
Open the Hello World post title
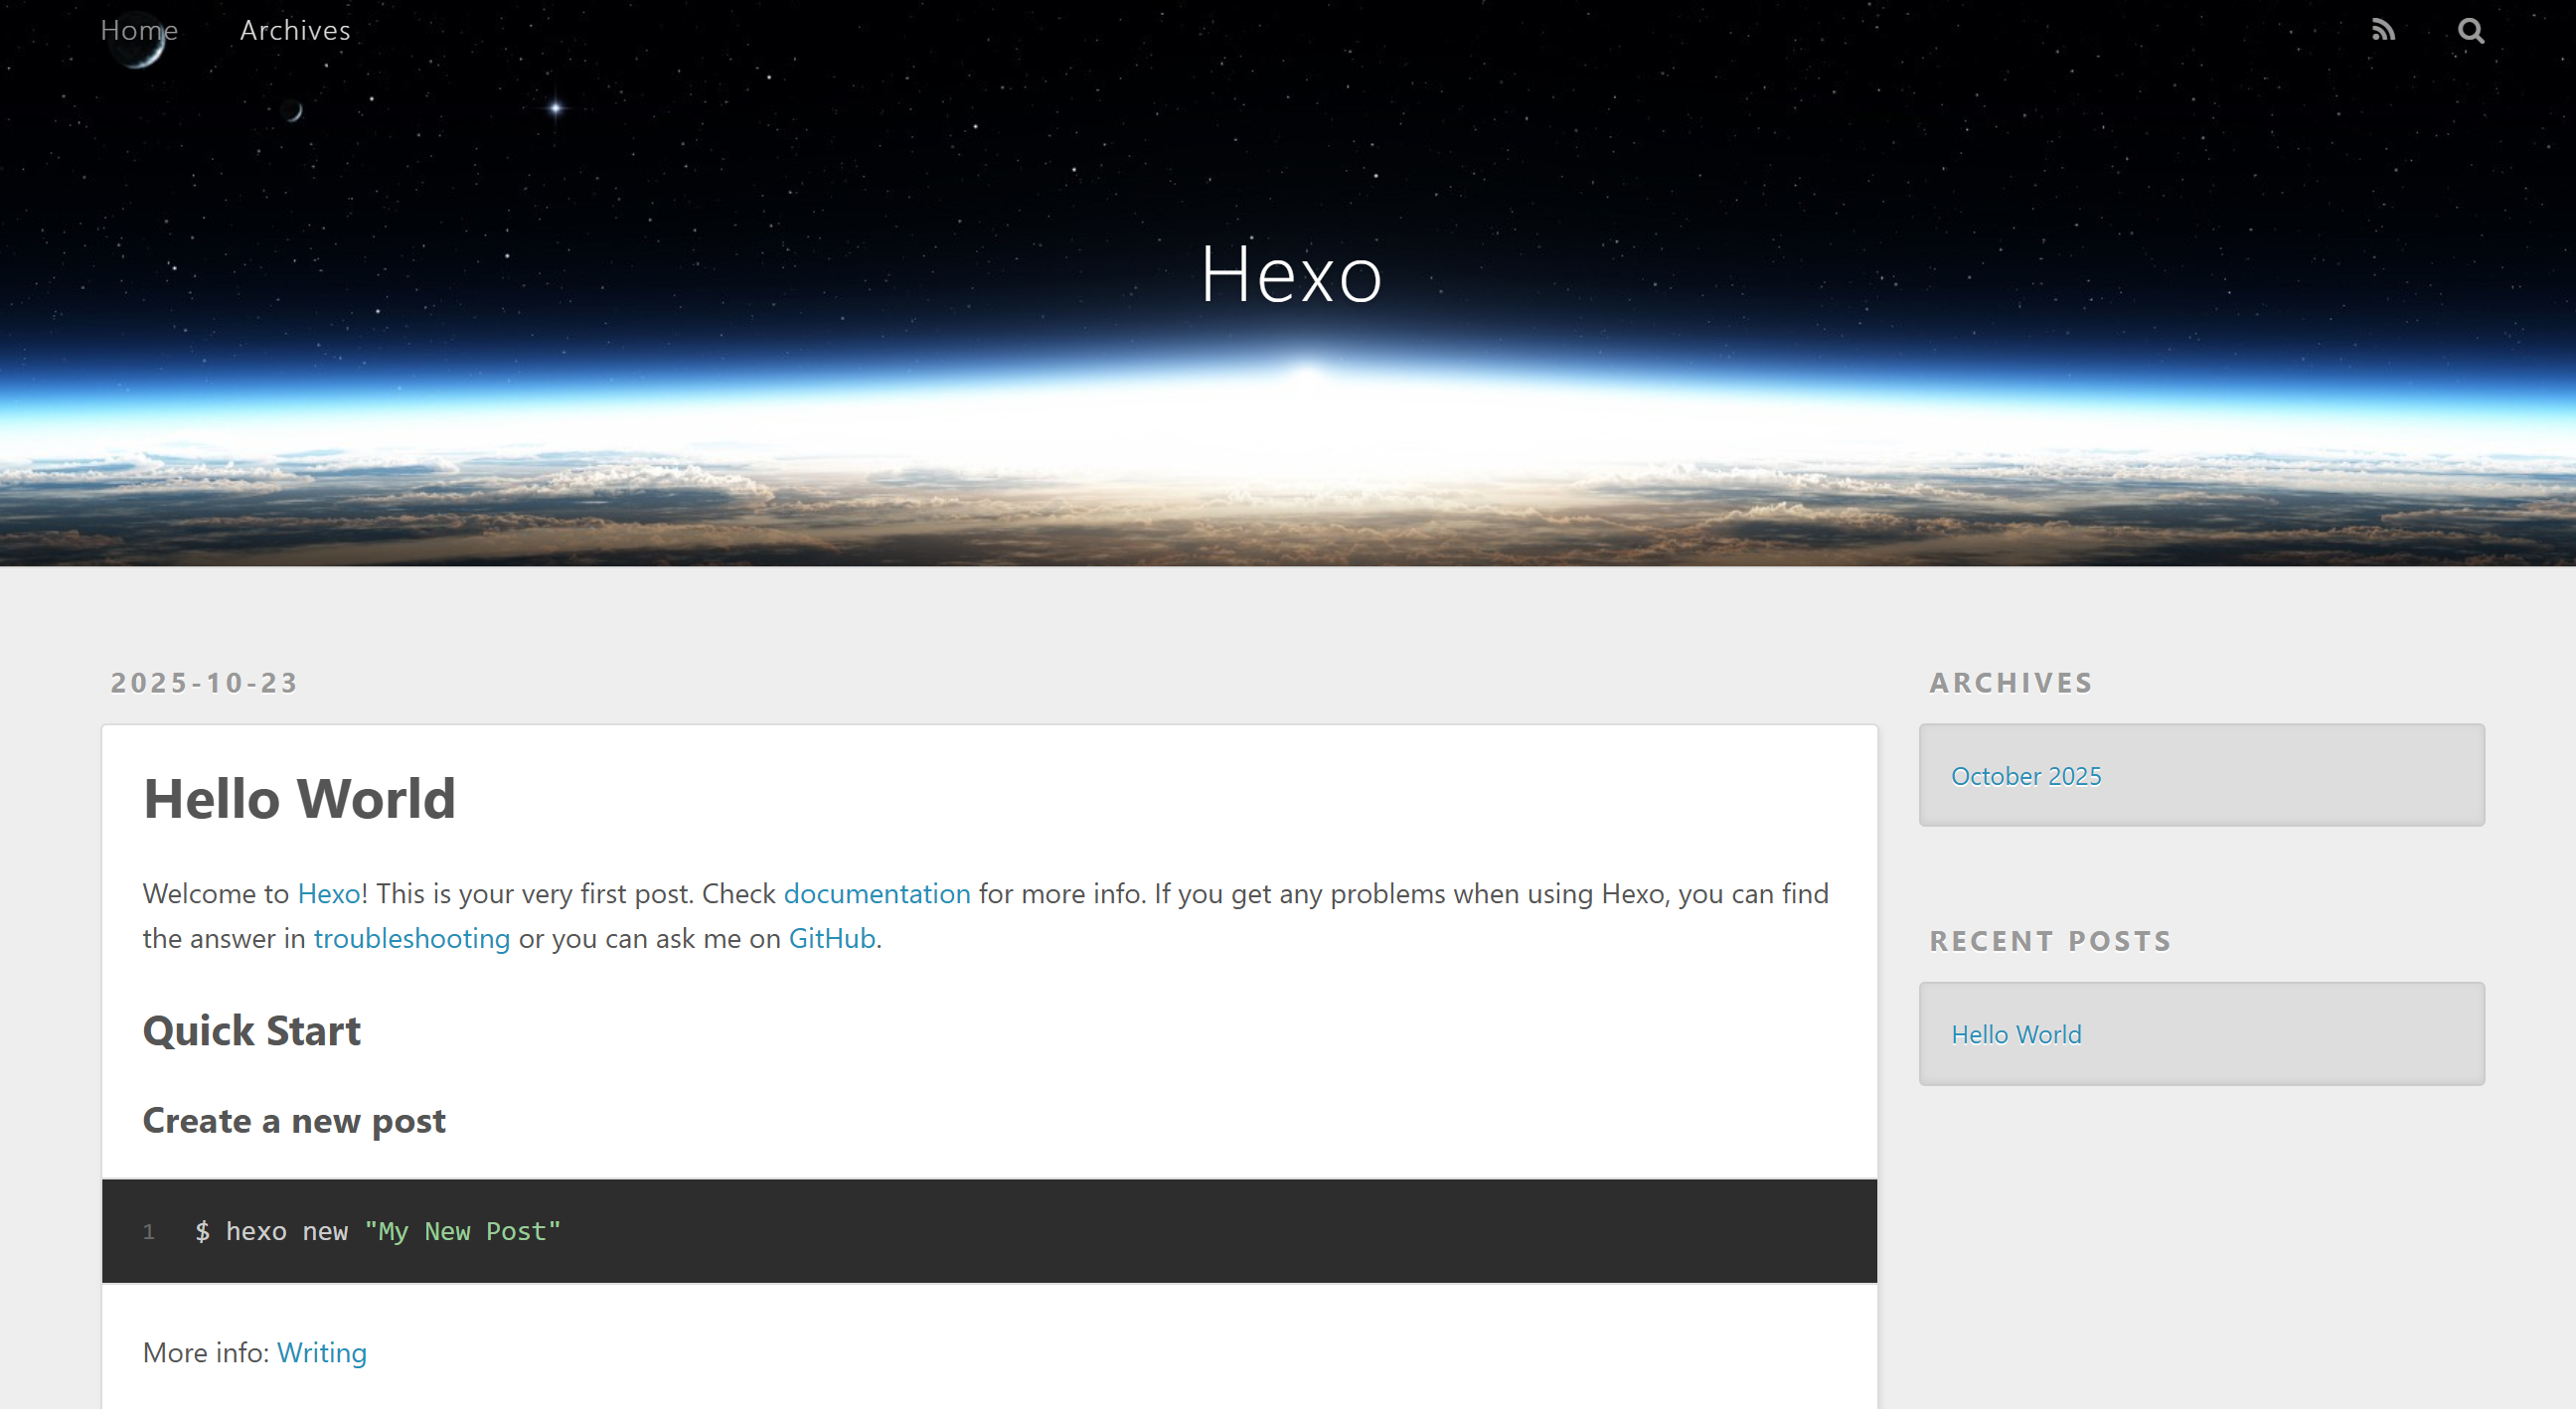[x=299, y=798]
